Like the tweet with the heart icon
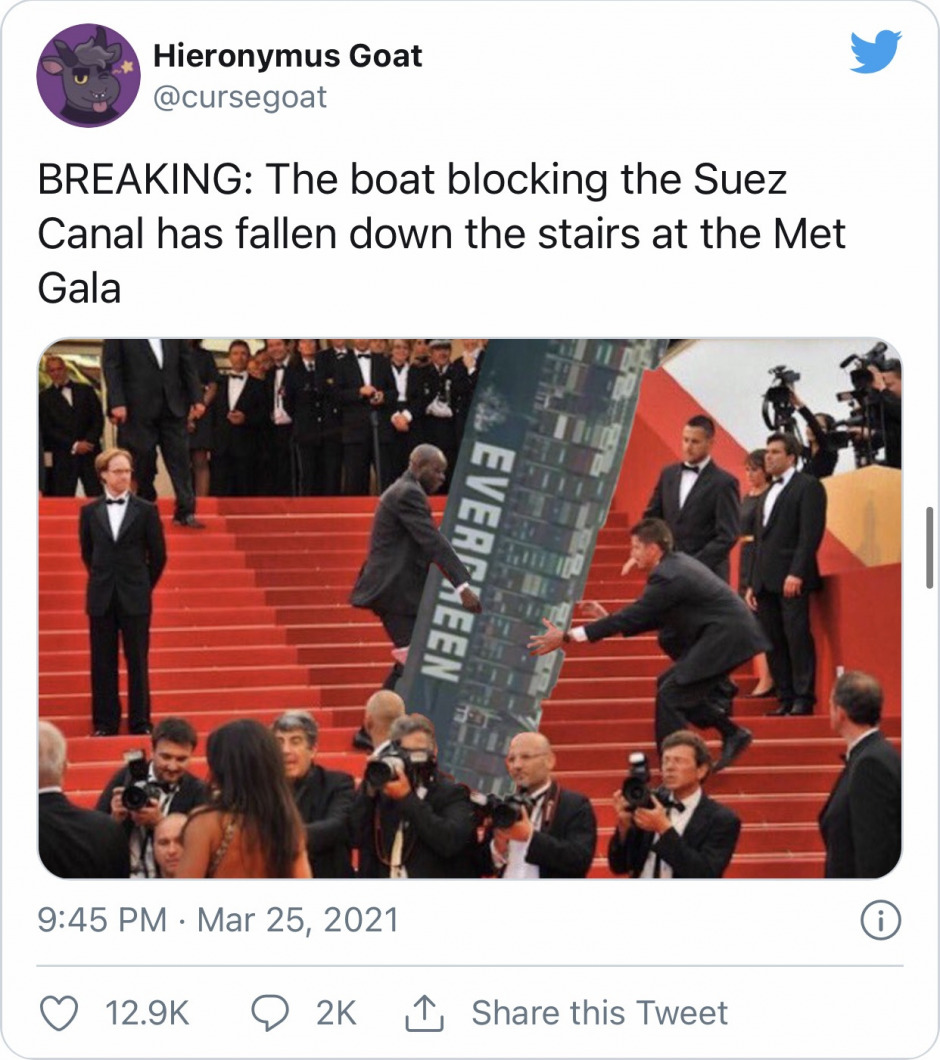Screen dimensions: 940x1060 [58, 1013]
